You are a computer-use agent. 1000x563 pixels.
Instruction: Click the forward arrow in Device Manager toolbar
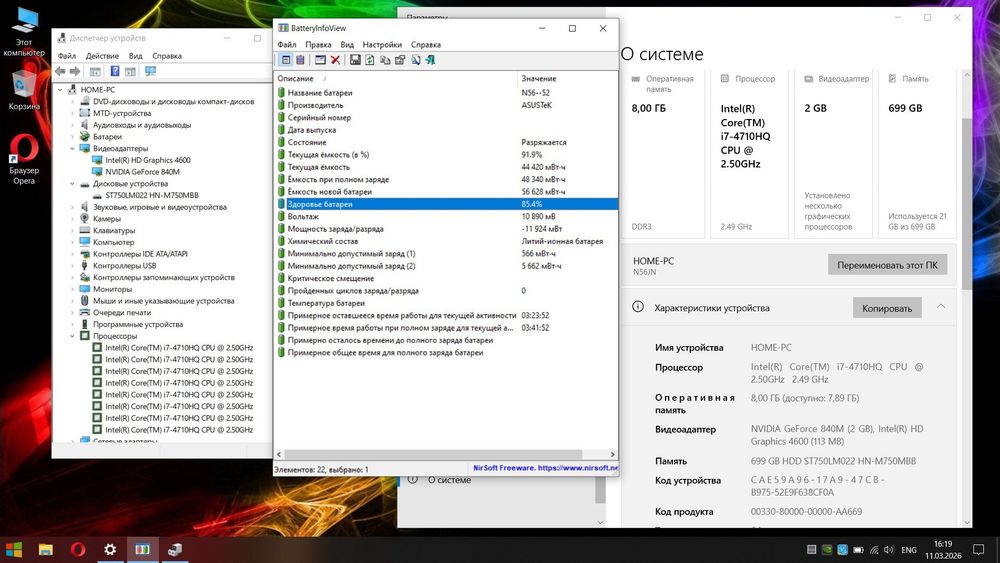tap(75, 71)
